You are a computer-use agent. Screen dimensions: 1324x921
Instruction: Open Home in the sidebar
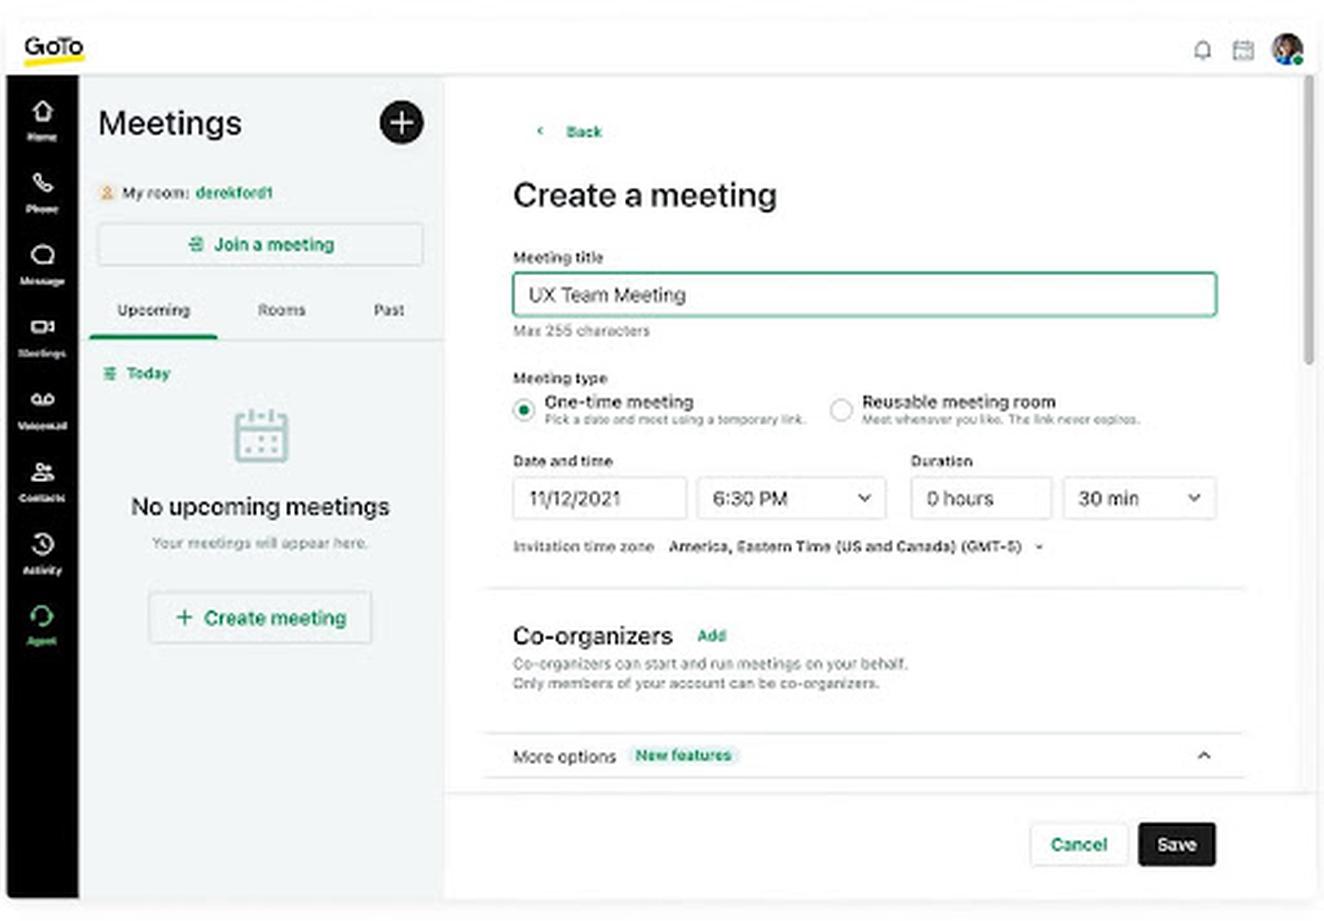[42, 121]
